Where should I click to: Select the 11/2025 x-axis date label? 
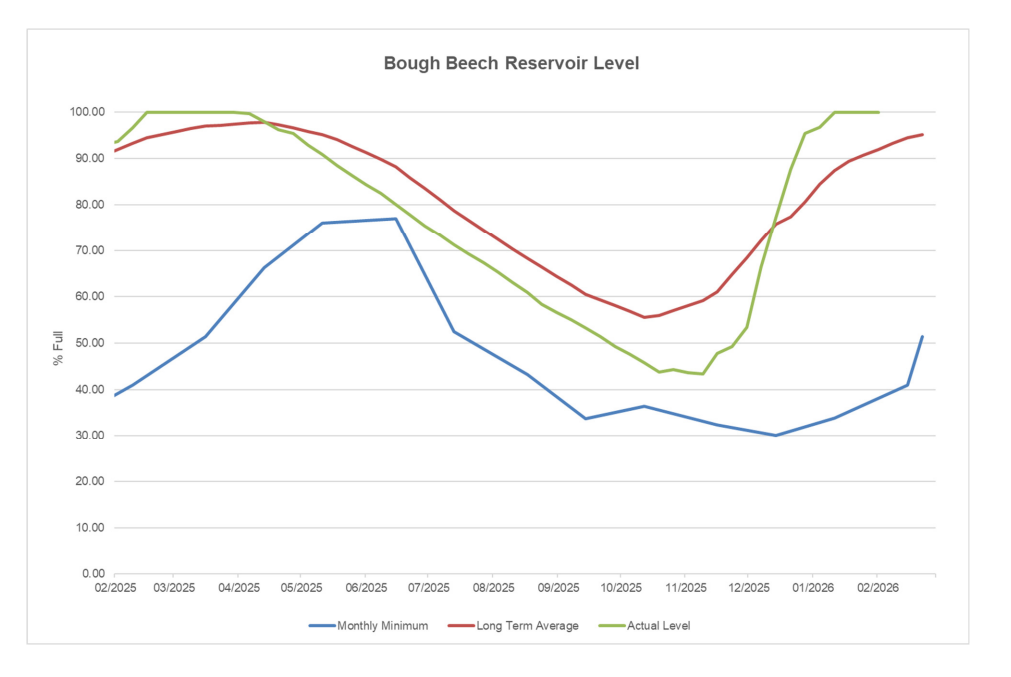click(686, 588)
